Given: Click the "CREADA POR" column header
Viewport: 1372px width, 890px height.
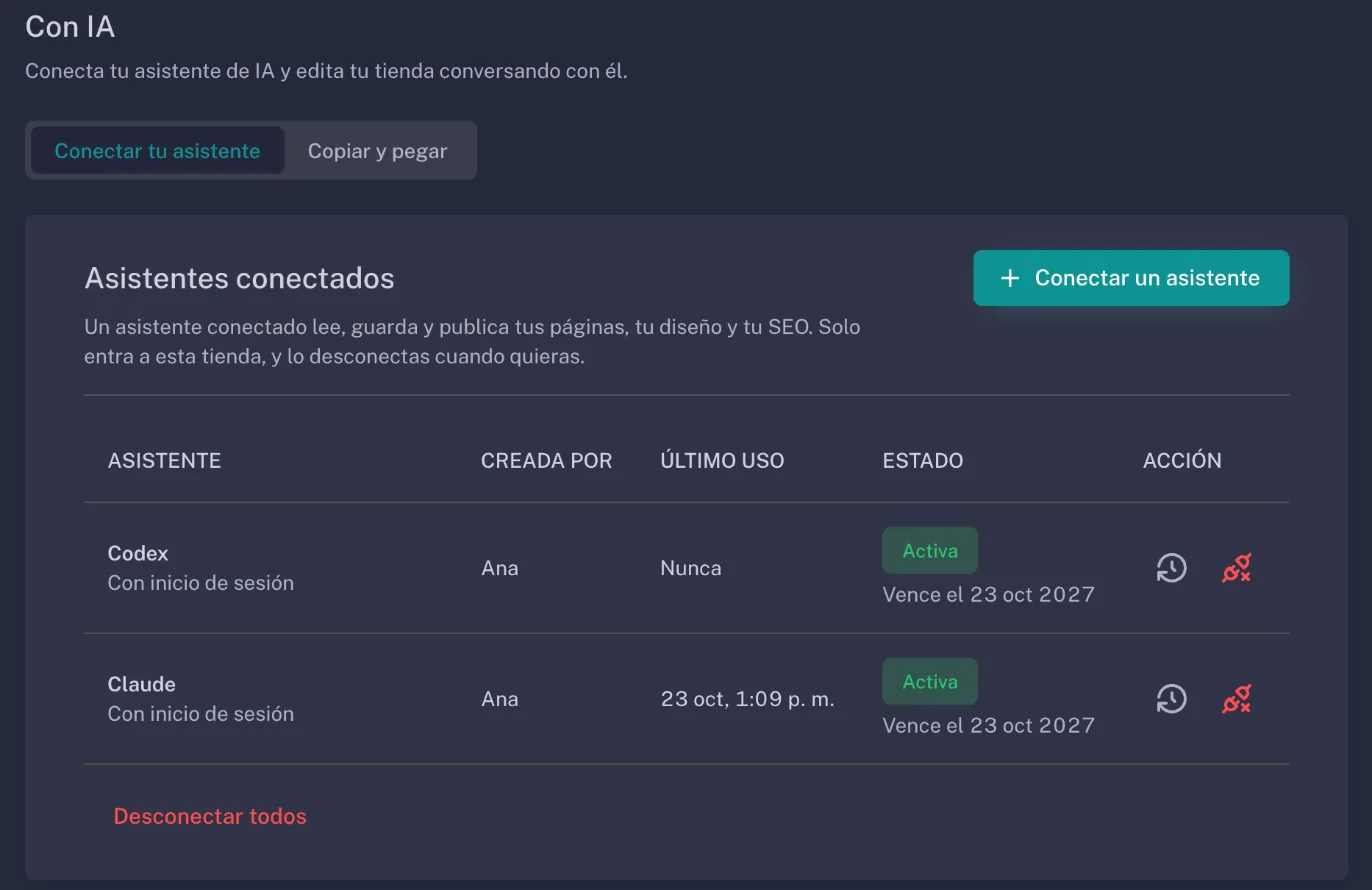Looking at the screenshot, I should tap(547, 460).
